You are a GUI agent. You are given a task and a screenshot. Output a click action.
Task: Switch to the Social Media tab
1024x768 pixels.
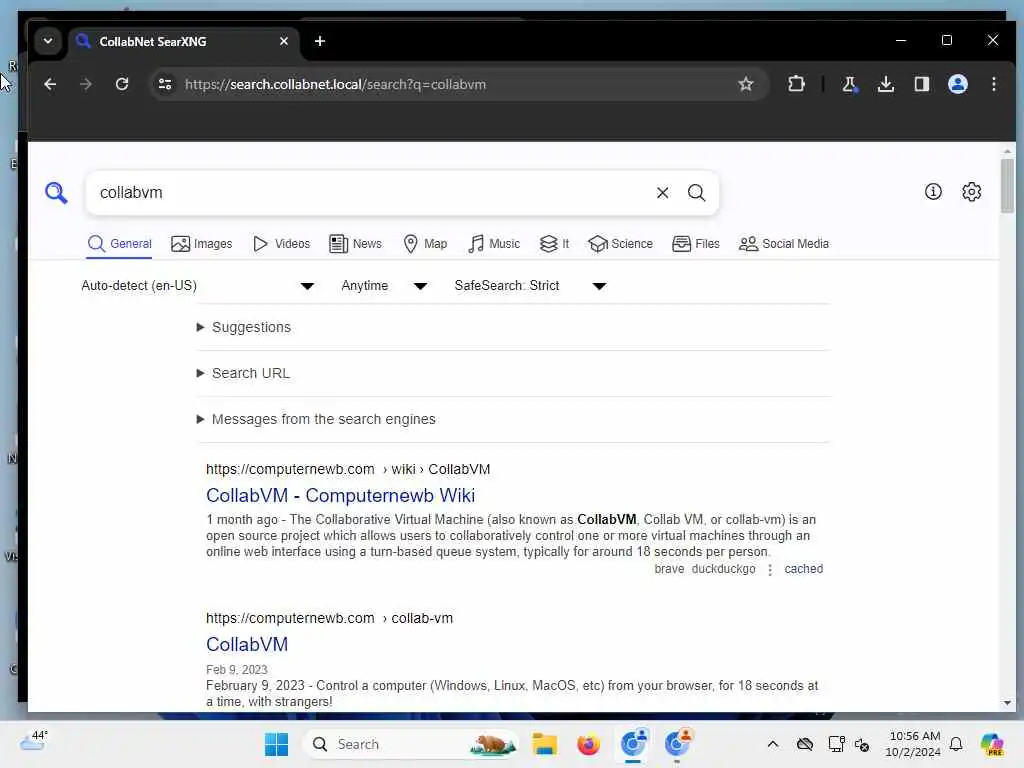click(784, 244)
